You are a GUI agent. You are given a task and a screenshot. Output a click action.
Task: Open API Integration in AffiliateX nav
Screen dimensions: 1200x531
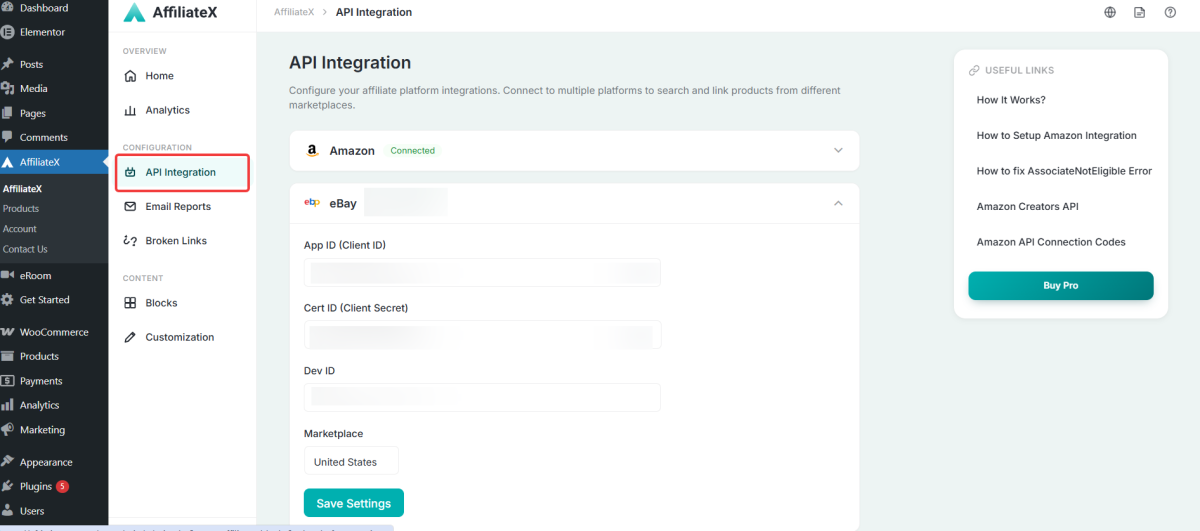182,172
